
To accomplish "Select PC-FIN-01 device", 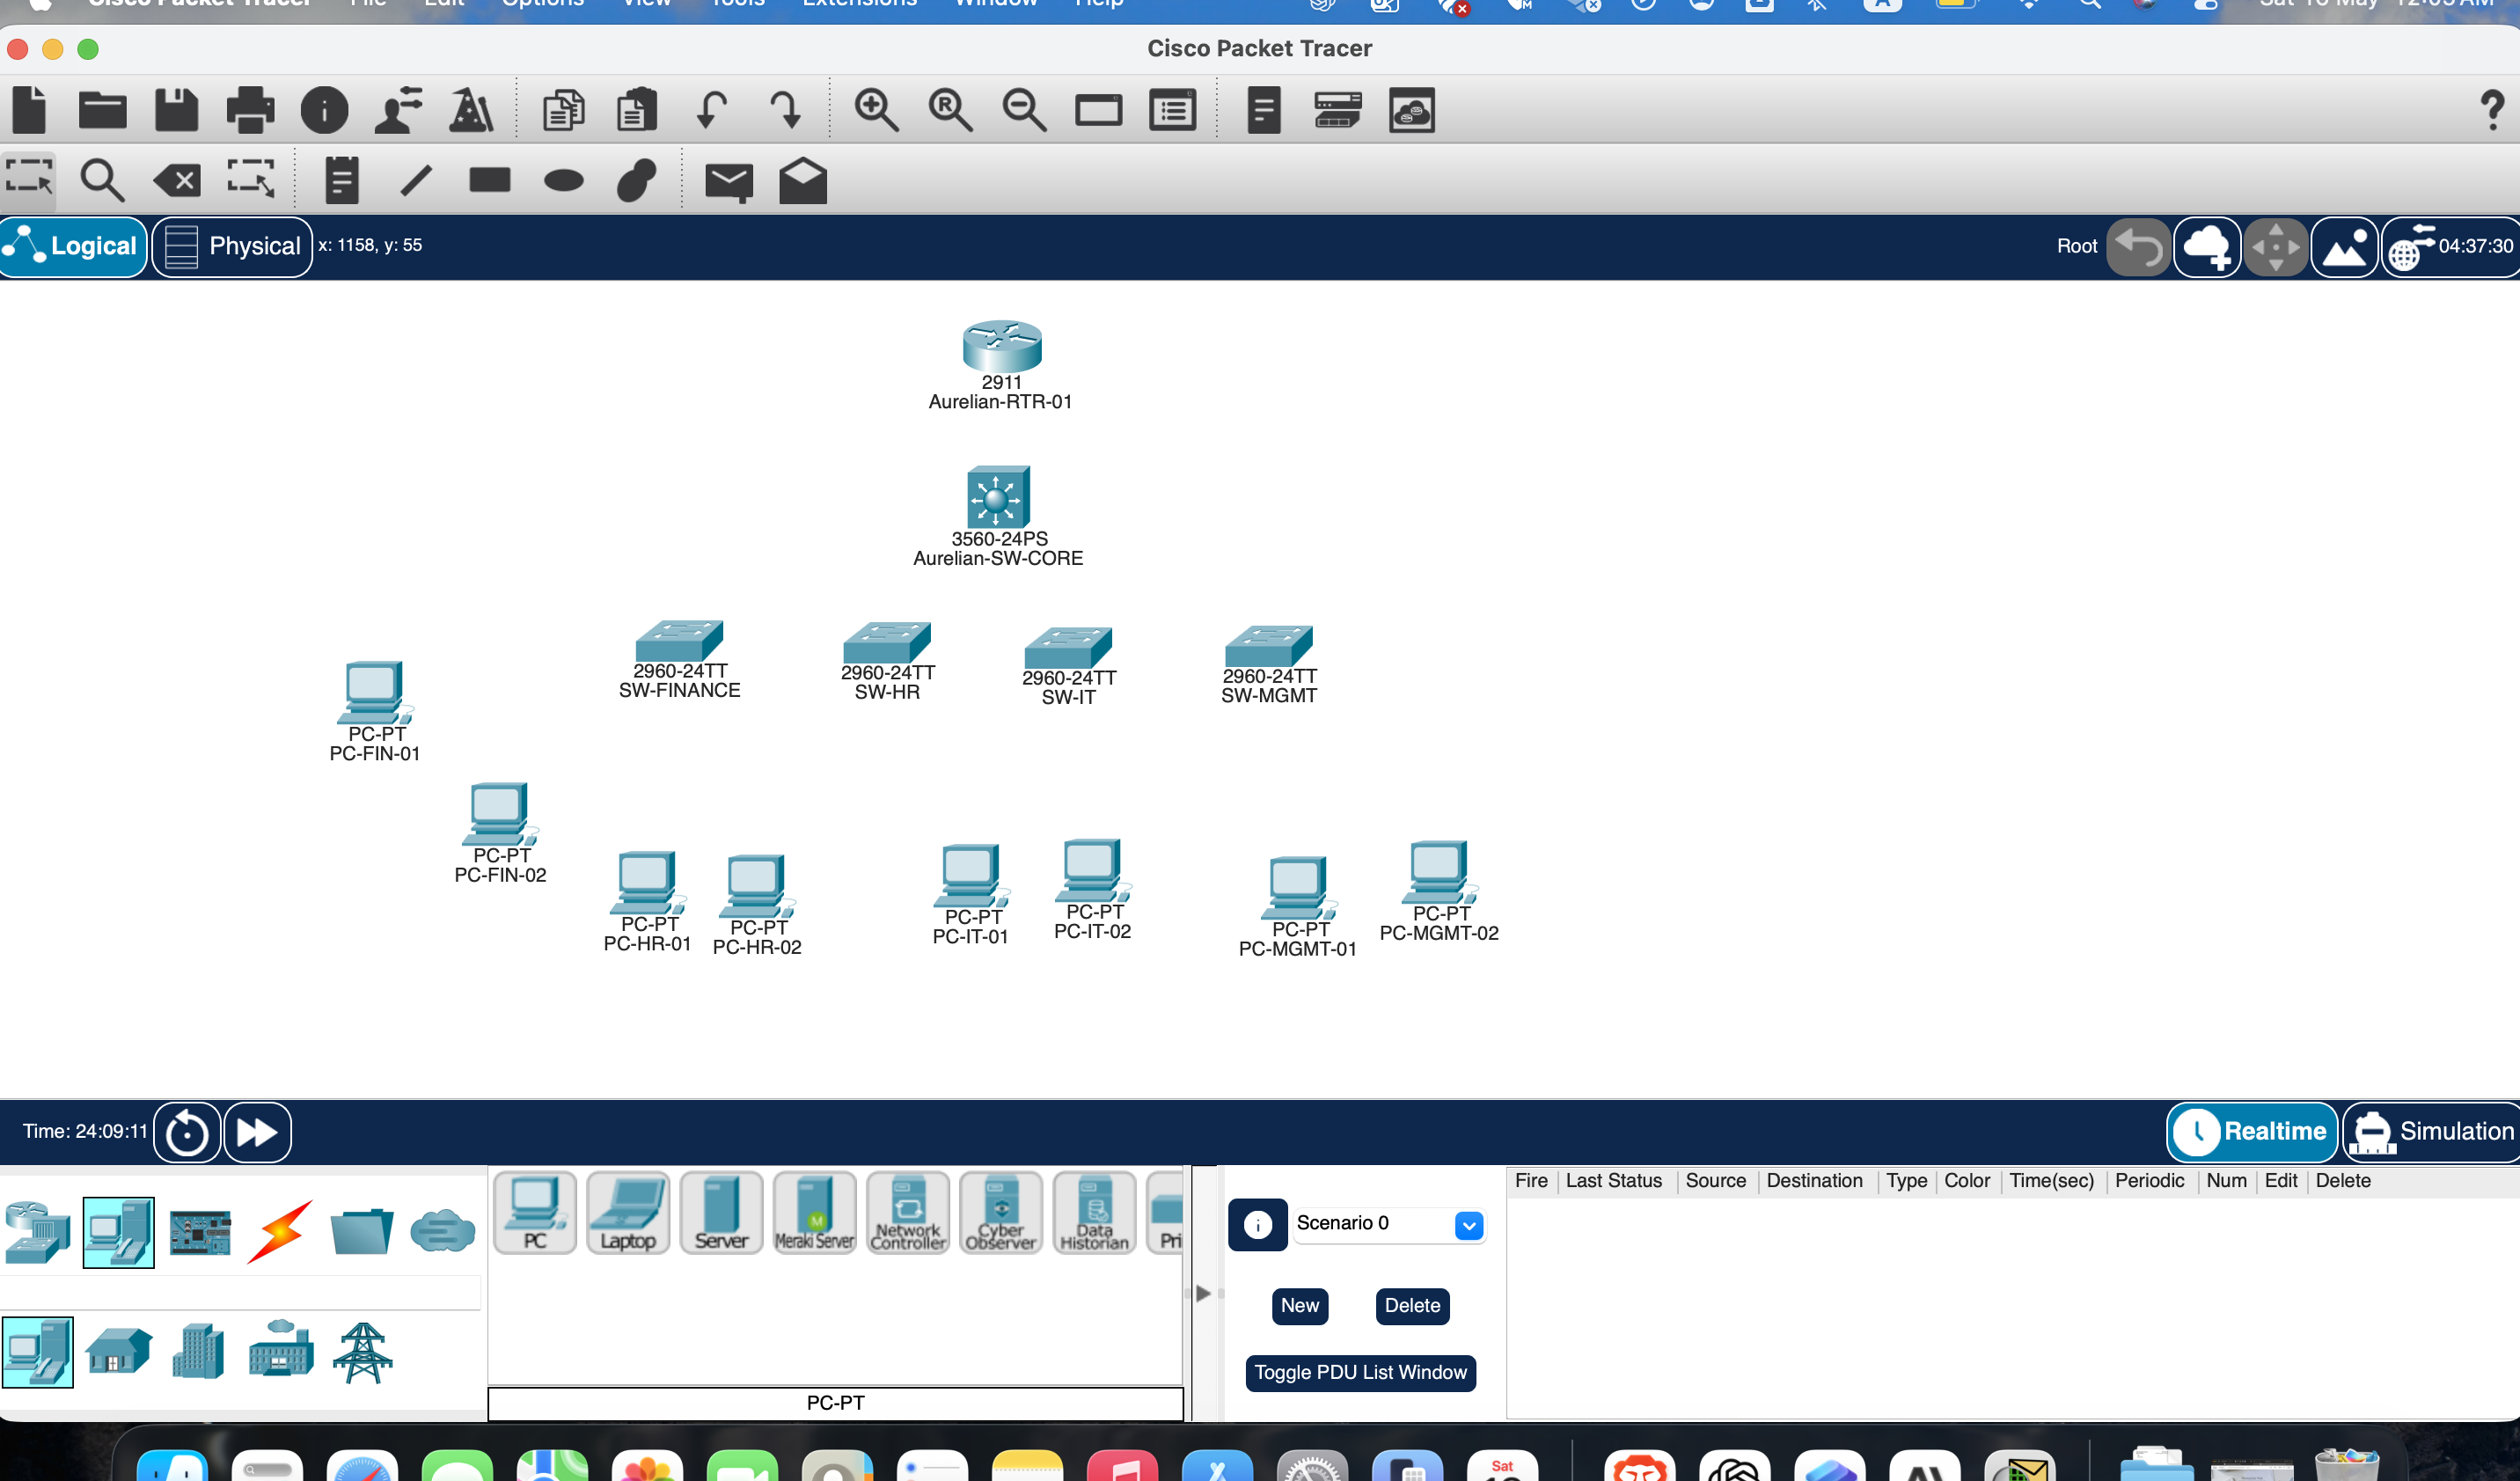I will click(375, 693).
